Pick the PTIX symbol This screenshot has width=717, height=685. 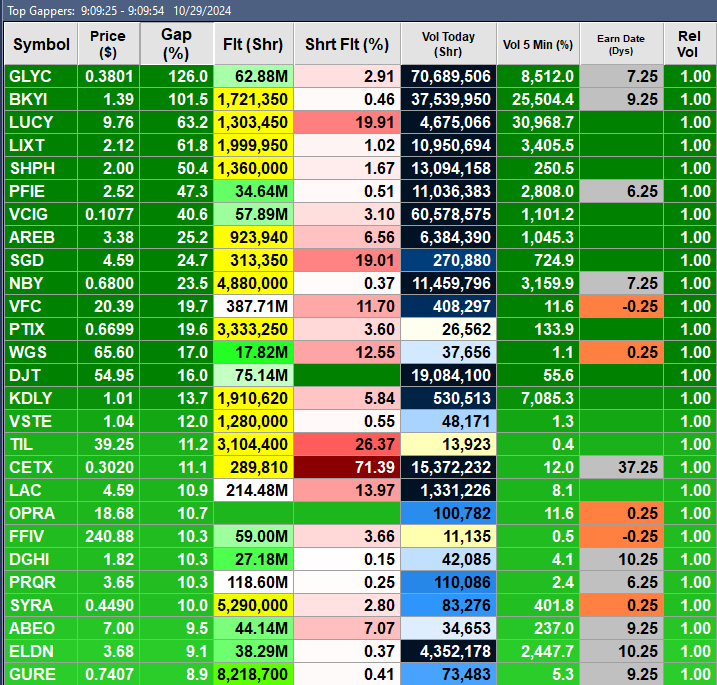click(41, 329)
